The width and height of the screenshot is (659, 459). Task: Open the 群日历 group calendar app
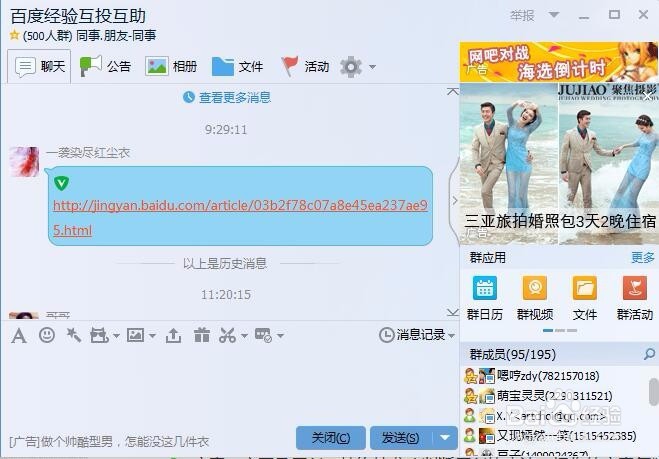[x=485, y=288]
